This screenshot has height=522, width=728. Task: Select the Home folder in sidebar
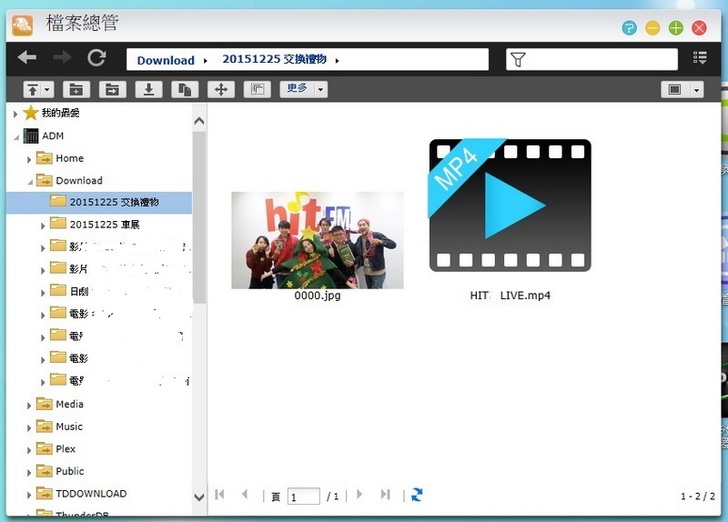click(69, 158)
